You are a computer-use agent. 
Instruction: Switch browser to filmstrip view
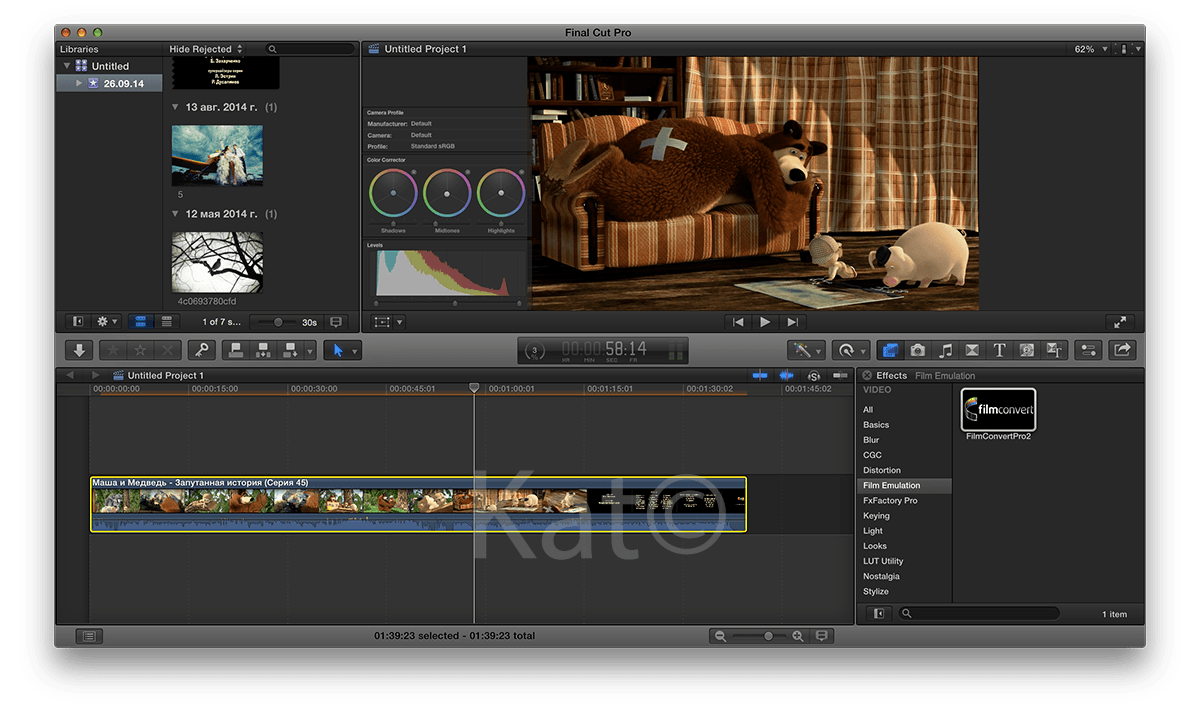click(140, 322)
